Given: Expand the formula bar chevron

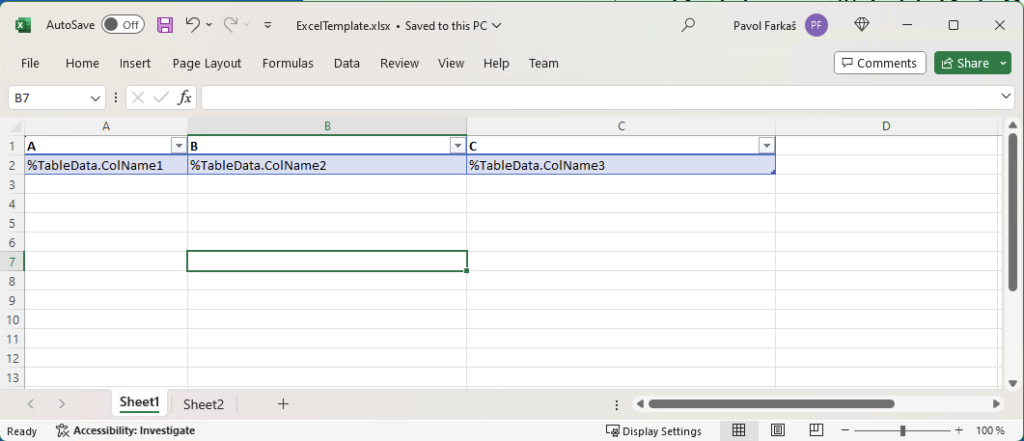Looking at the screenshot, I should click(x=1007, y=97).
